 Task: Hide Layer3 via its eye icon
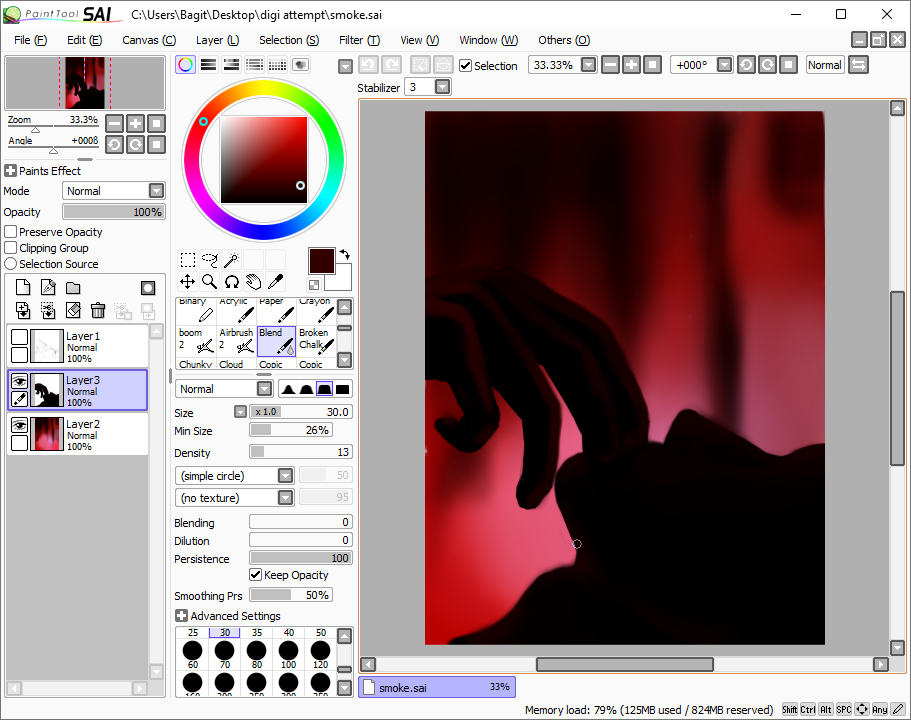click(x=19, y=381)
